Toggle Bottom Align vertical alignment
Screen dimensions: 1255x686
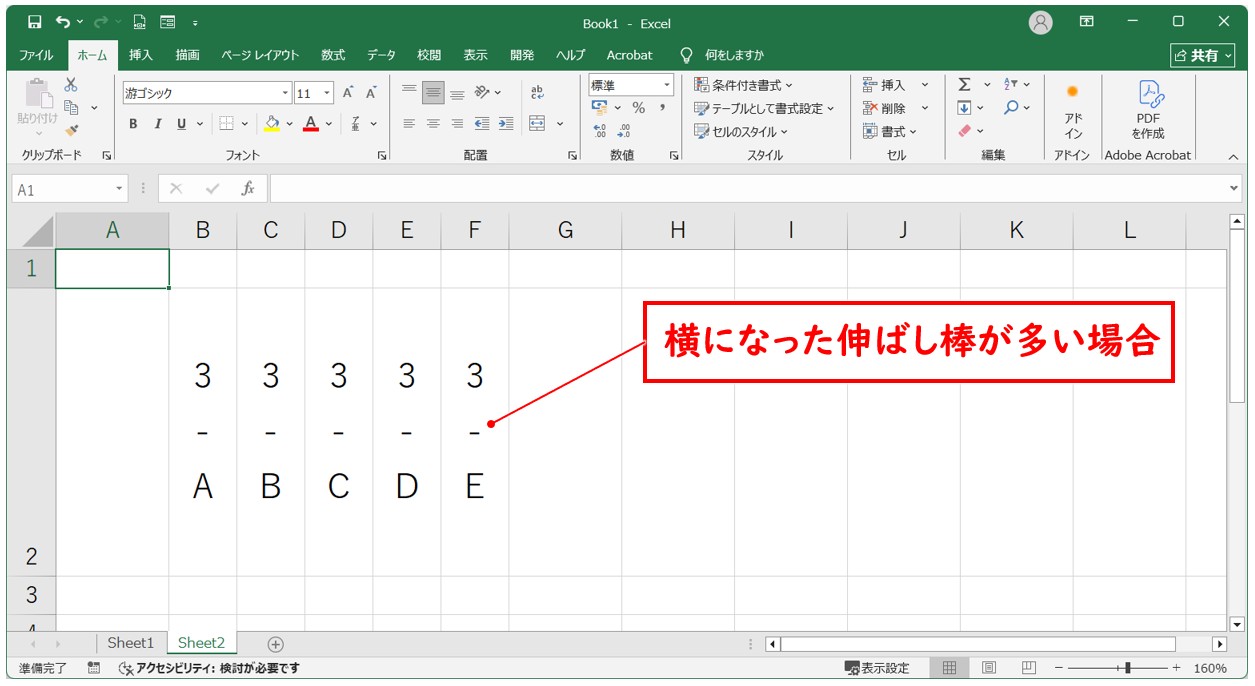click(457, 93)
